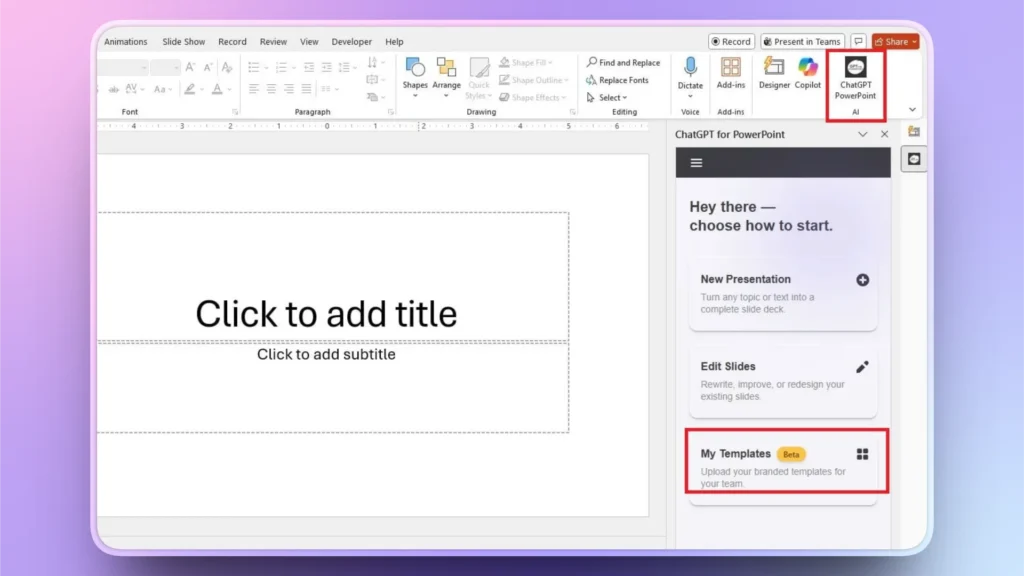
Task: Open the hamburger menu in ChatGPT pane
Action: tap(696, 162)
